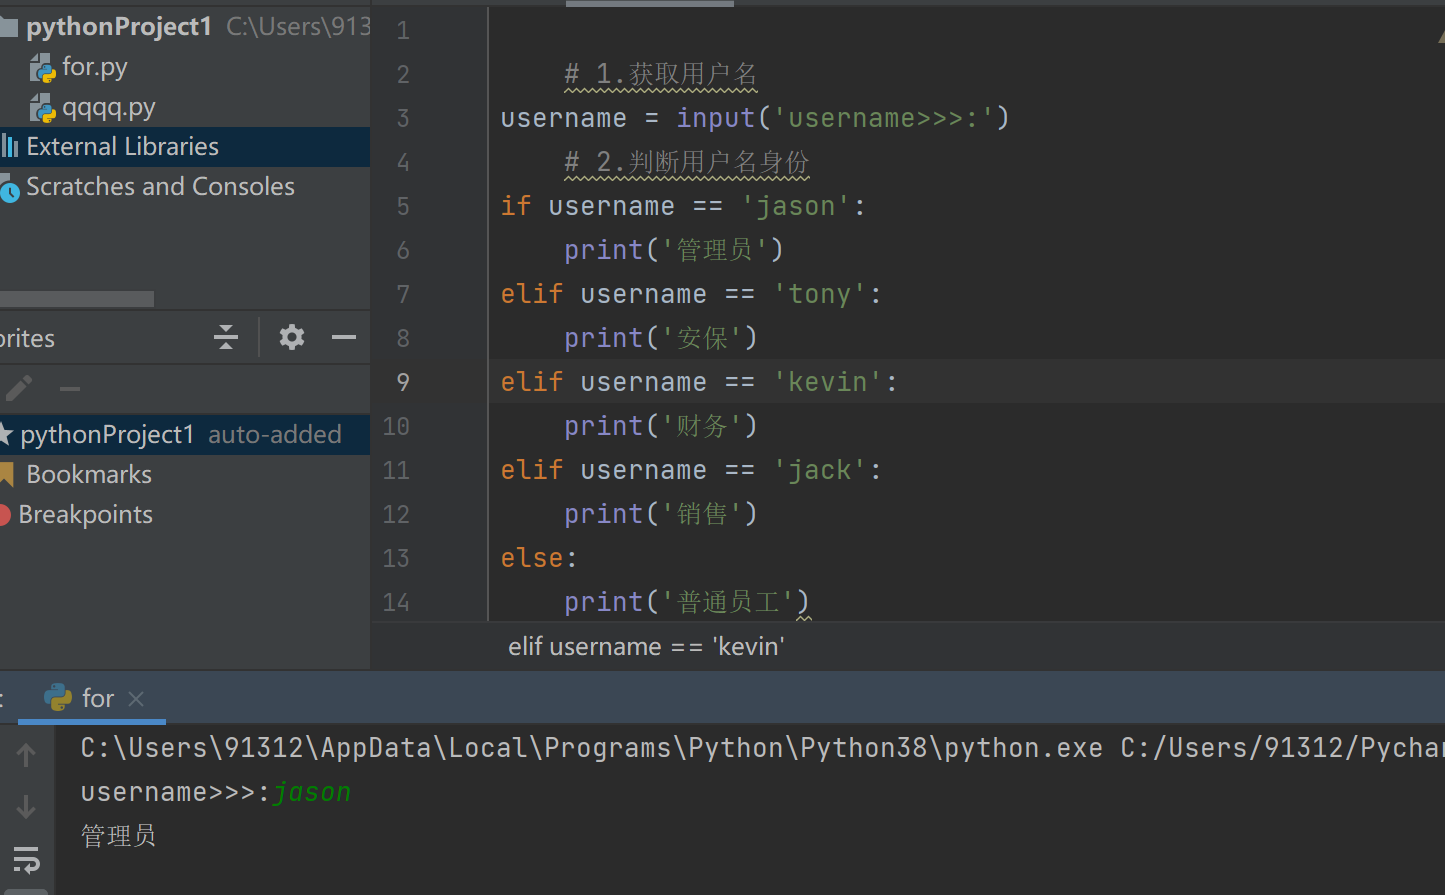Screen dimensions: 1445x895
Task: Click the project panel horizontal scrollbar thumb
Action: point(77,299)
